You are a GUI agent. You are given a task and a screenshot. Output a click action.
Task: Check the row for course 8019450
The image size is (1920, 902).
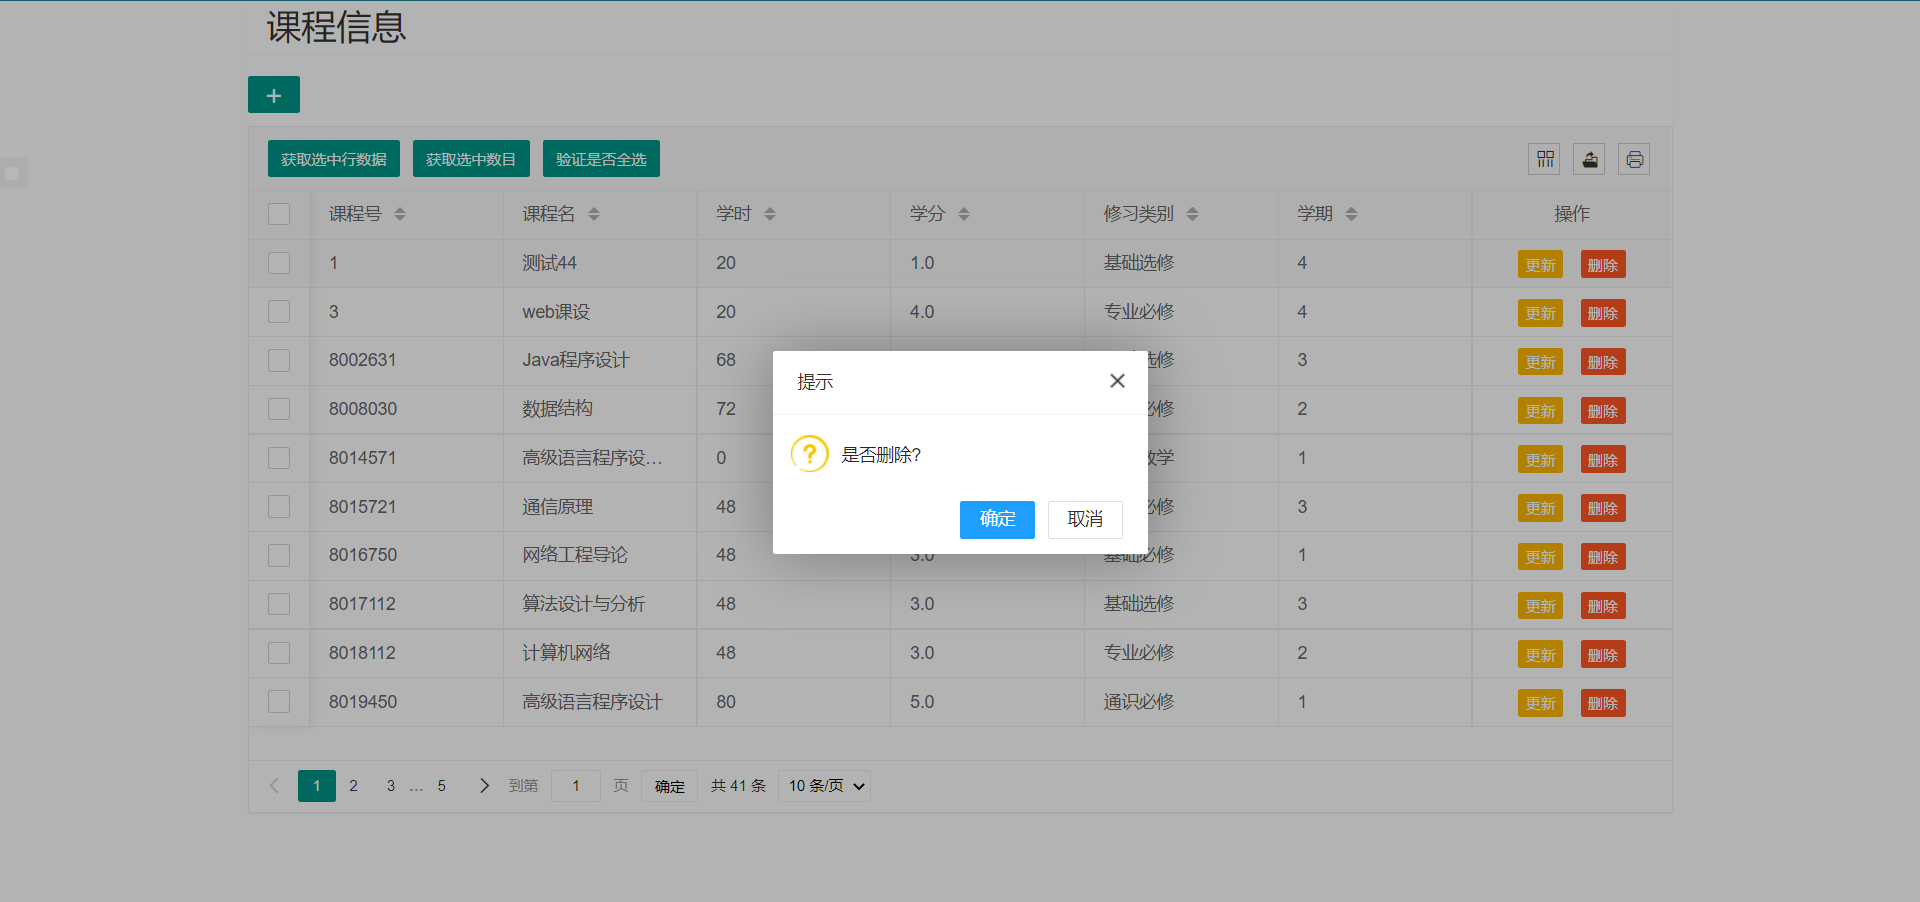[x=279, y=702]
